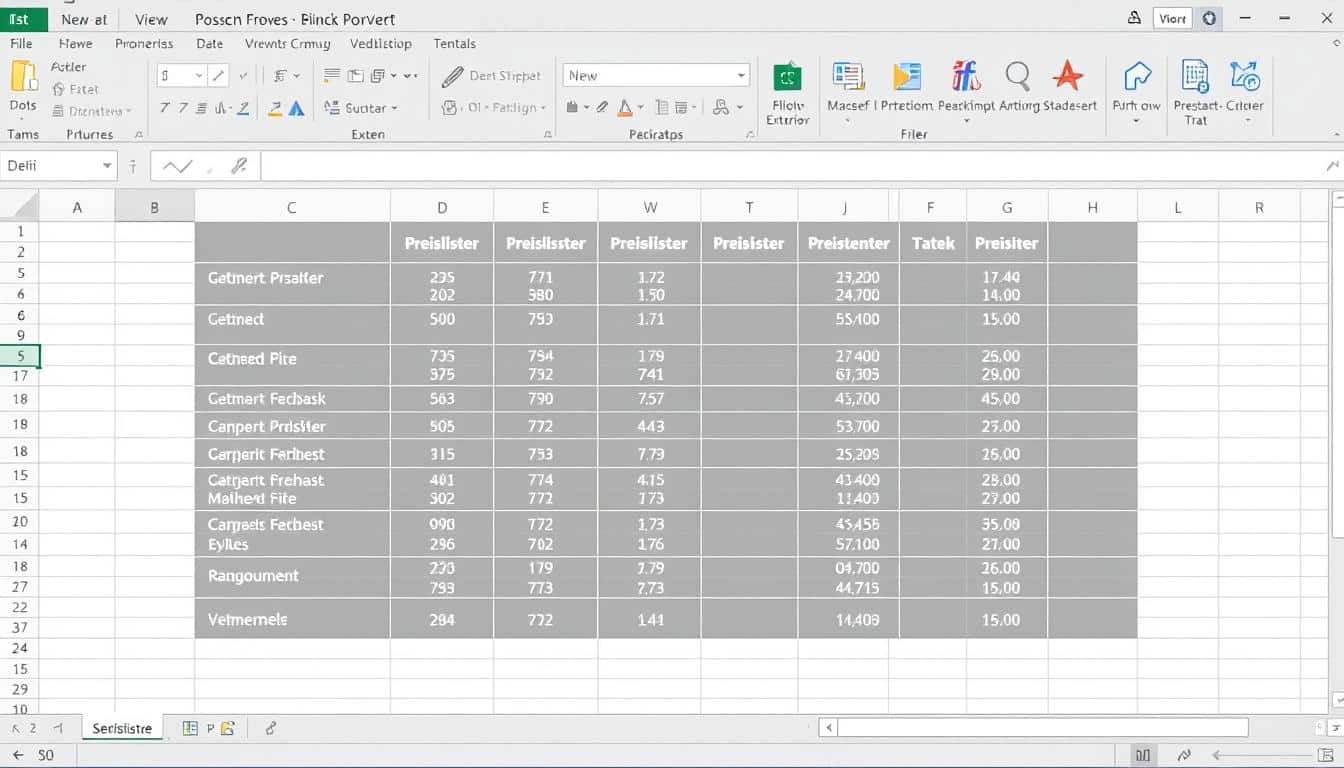Click the horizontal scrollbar track
This screenshot has width=1344, height=768.
click(x=1043, y=728)
